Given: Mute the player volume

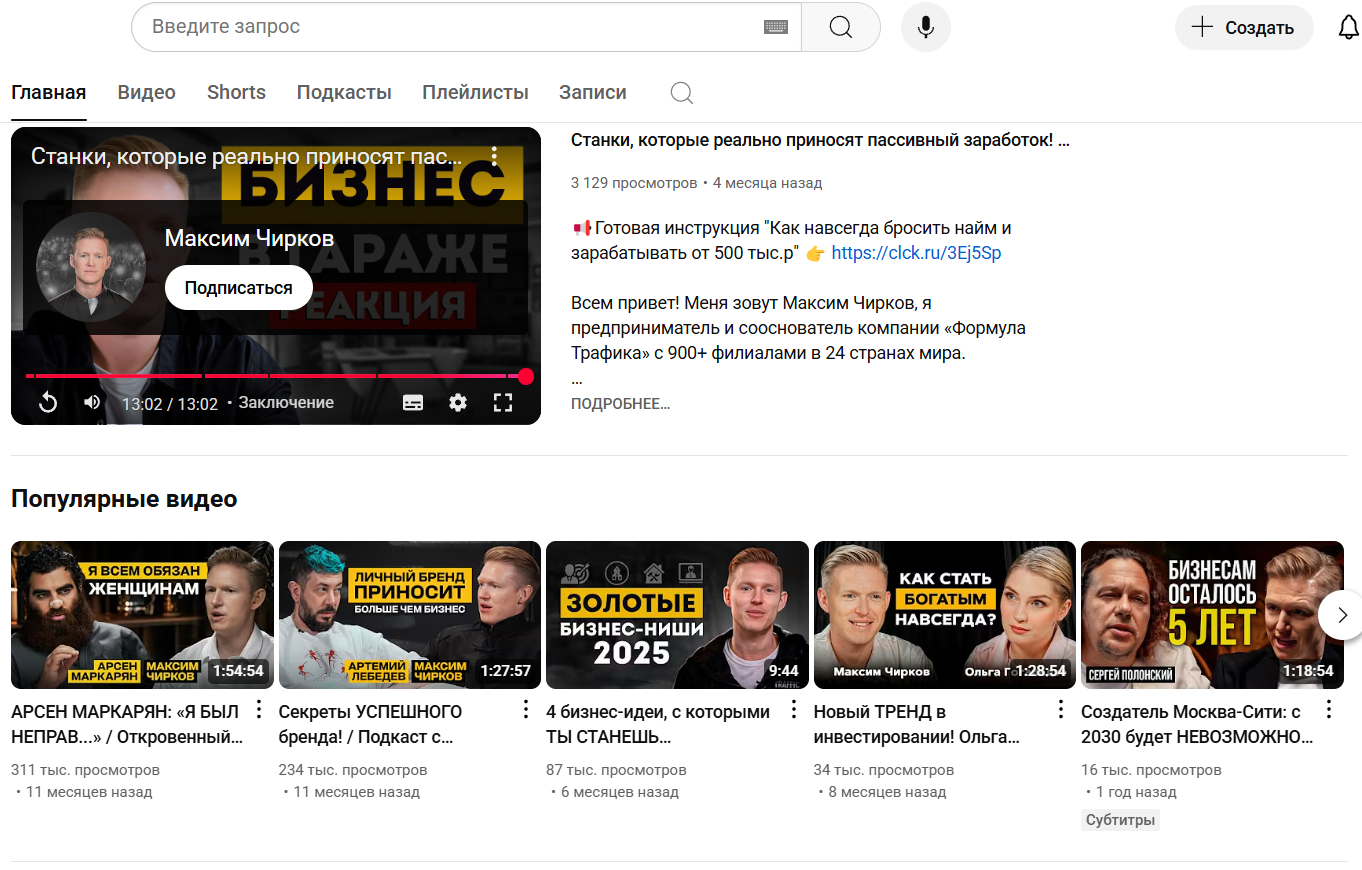Looking at the screenshot, I should coord(92,402).
